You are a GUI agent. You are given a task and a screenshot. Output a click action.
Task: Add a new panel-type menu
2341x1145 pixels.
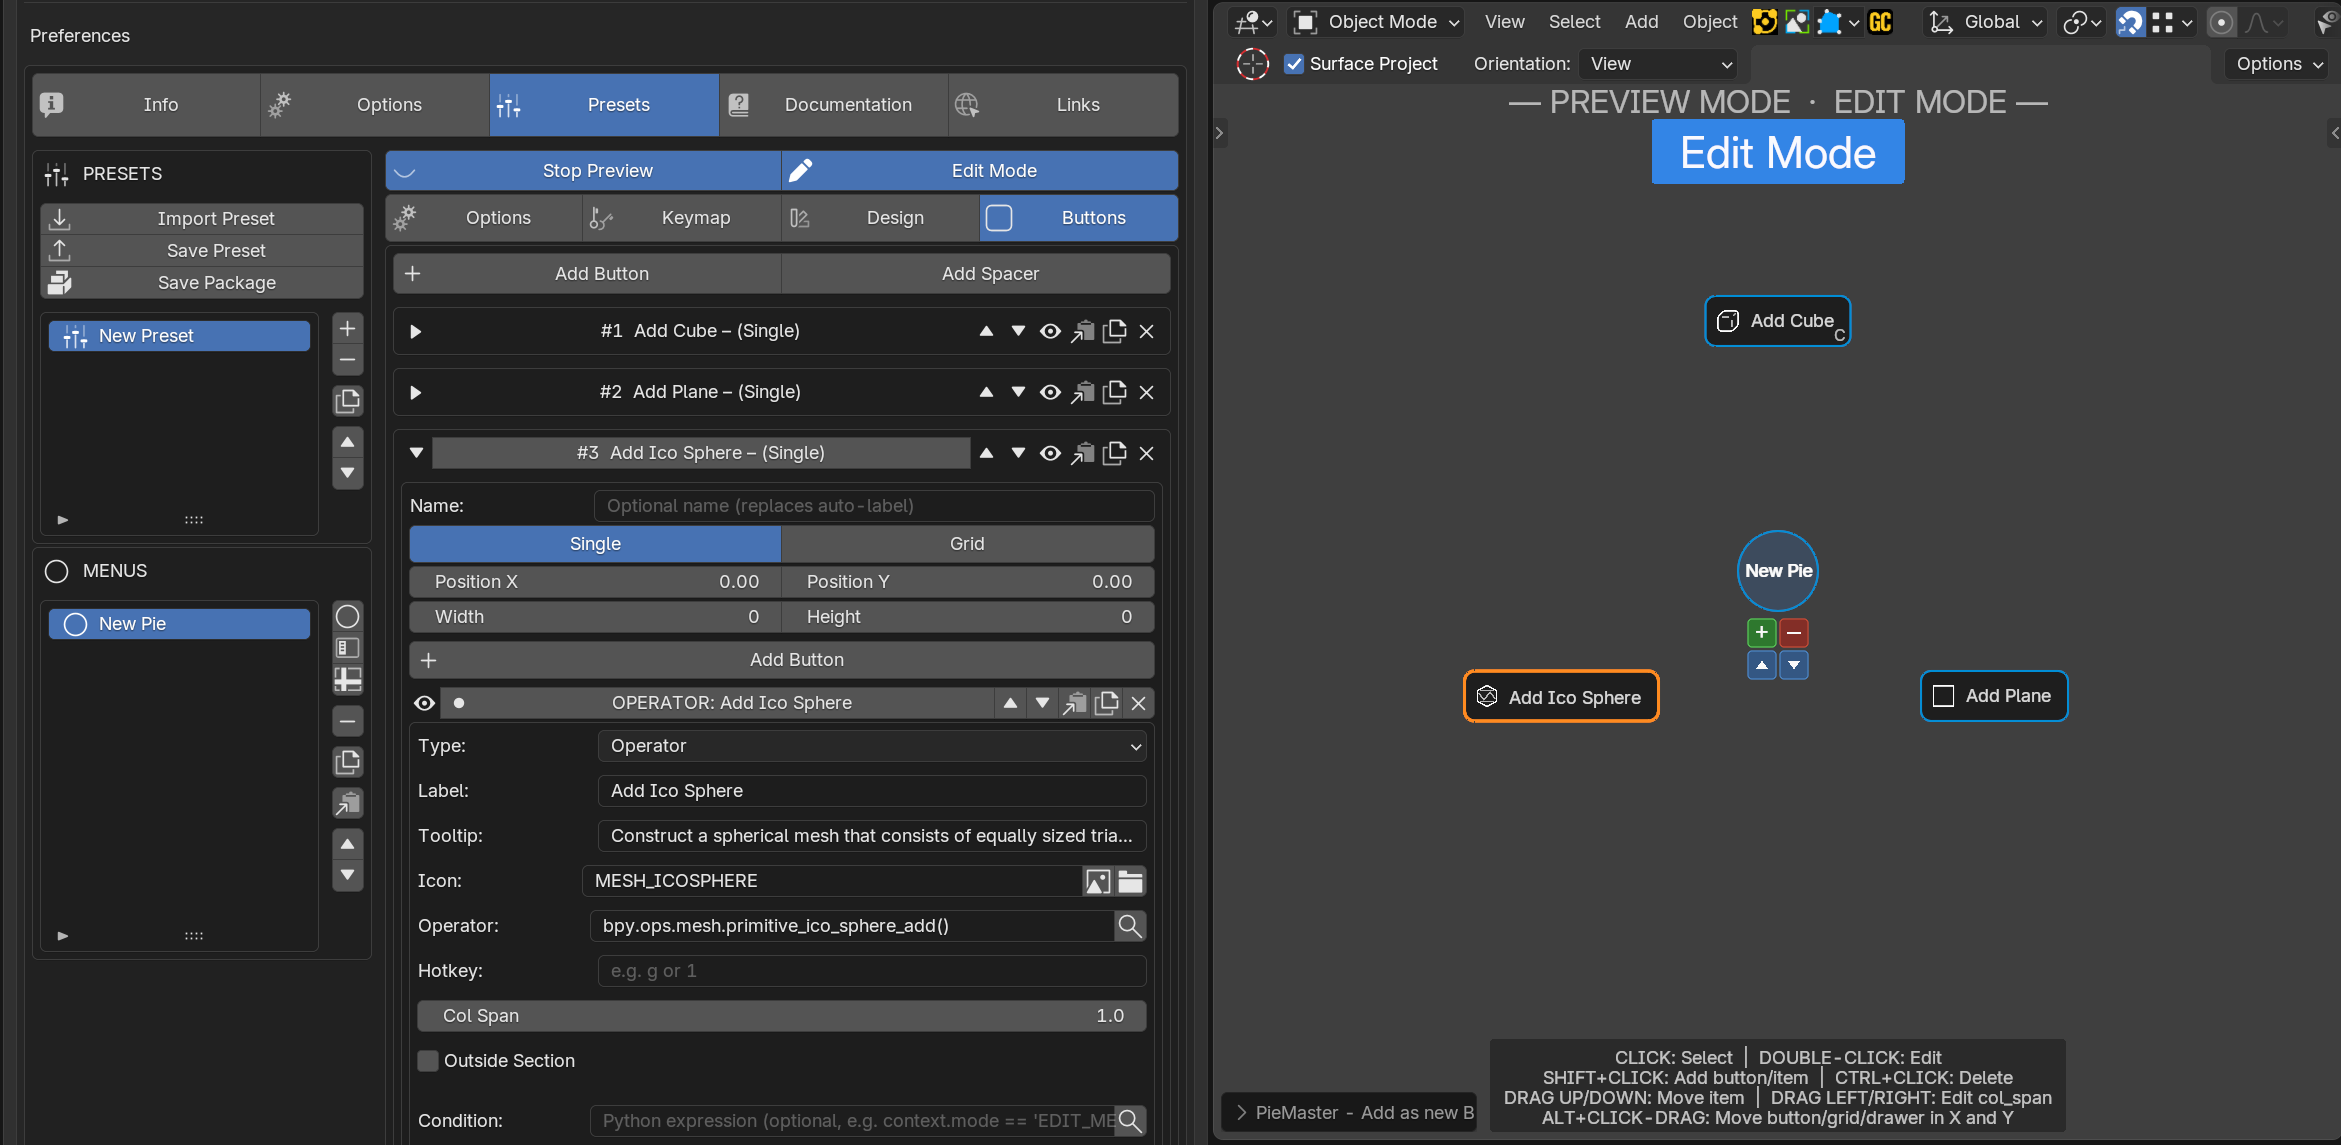tap(347, 648)
